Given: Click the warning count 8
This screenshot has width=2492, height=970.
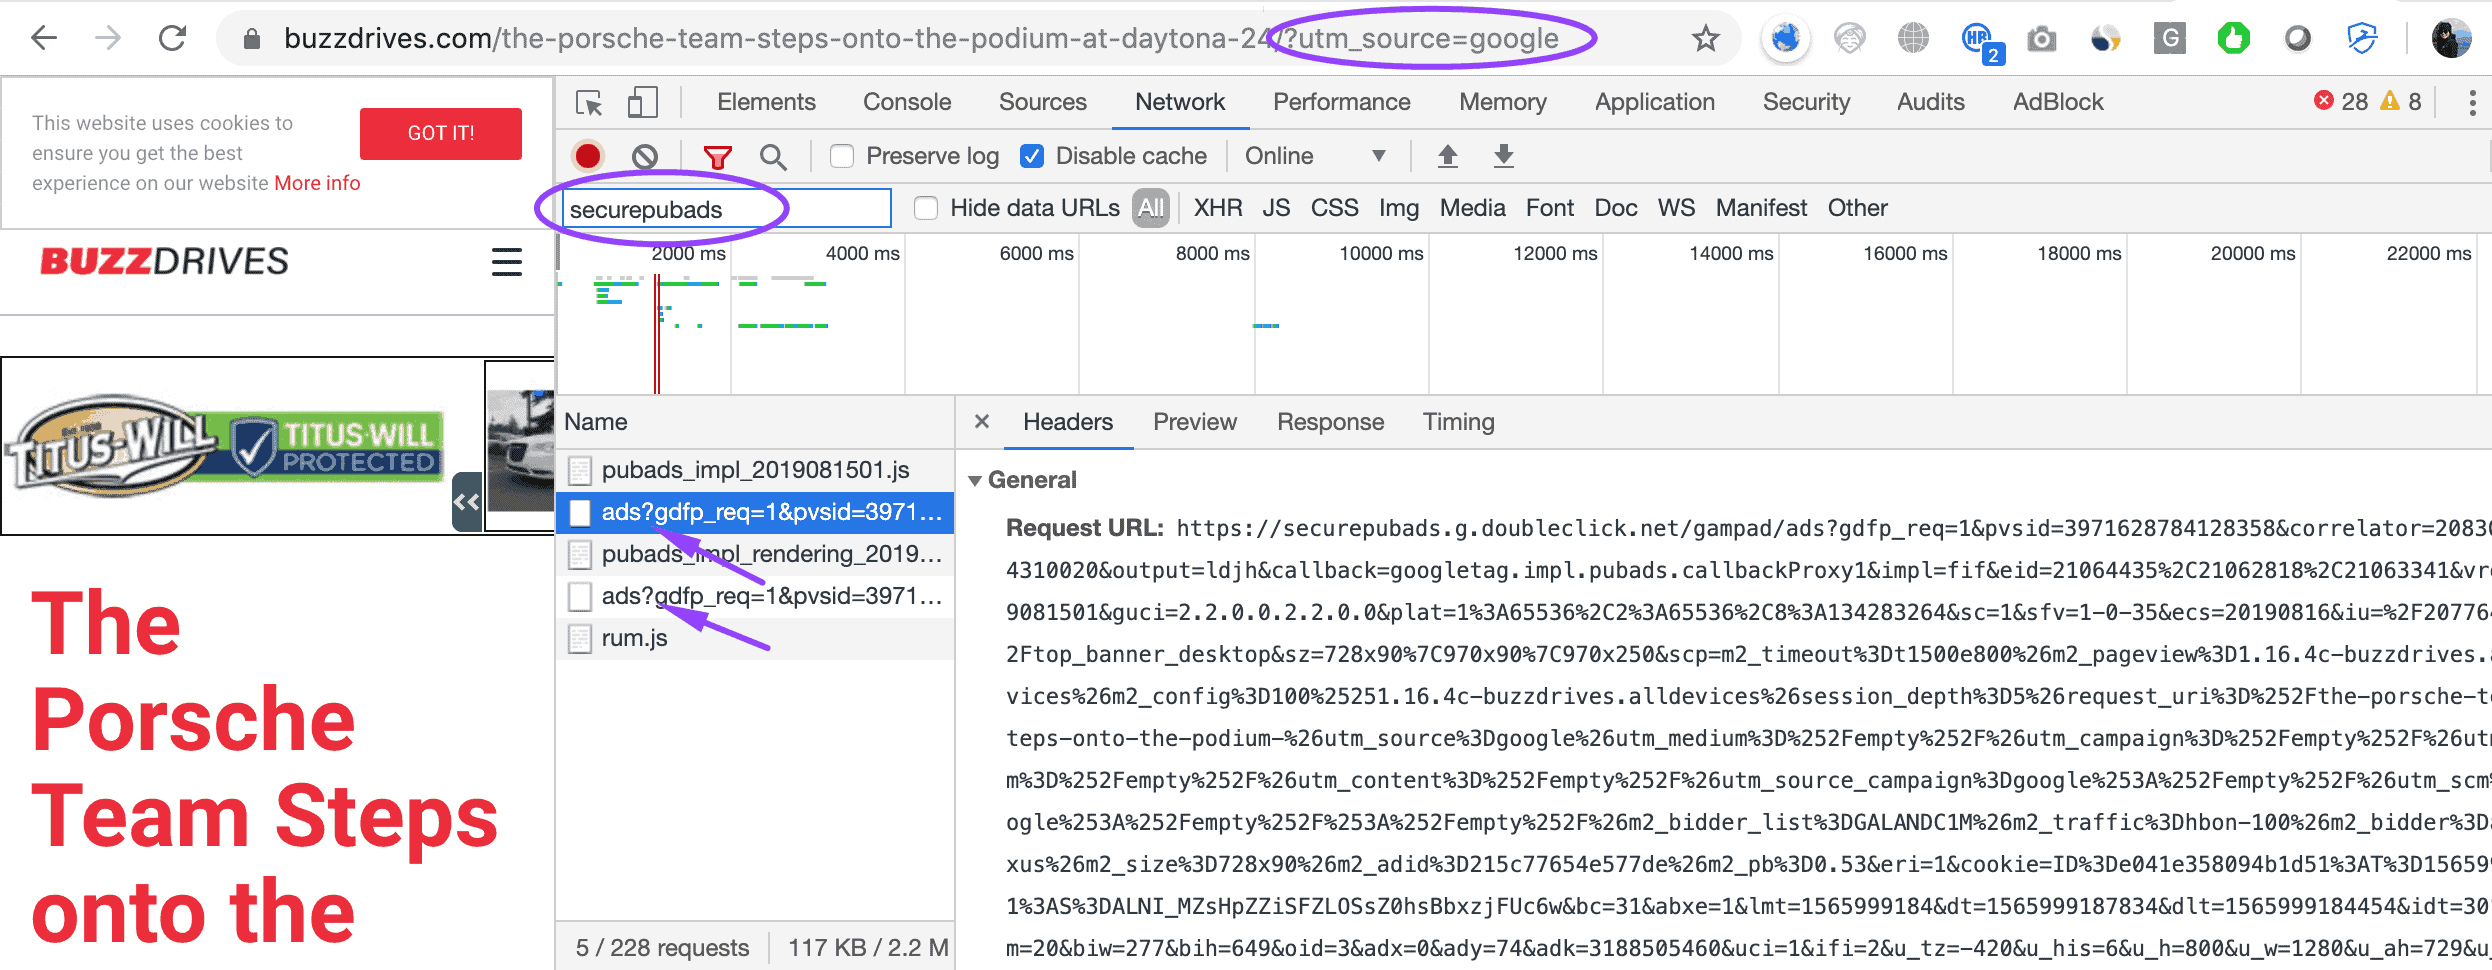Looking at the screenshot, I should pyautogui.click(x=2402, y=102).
